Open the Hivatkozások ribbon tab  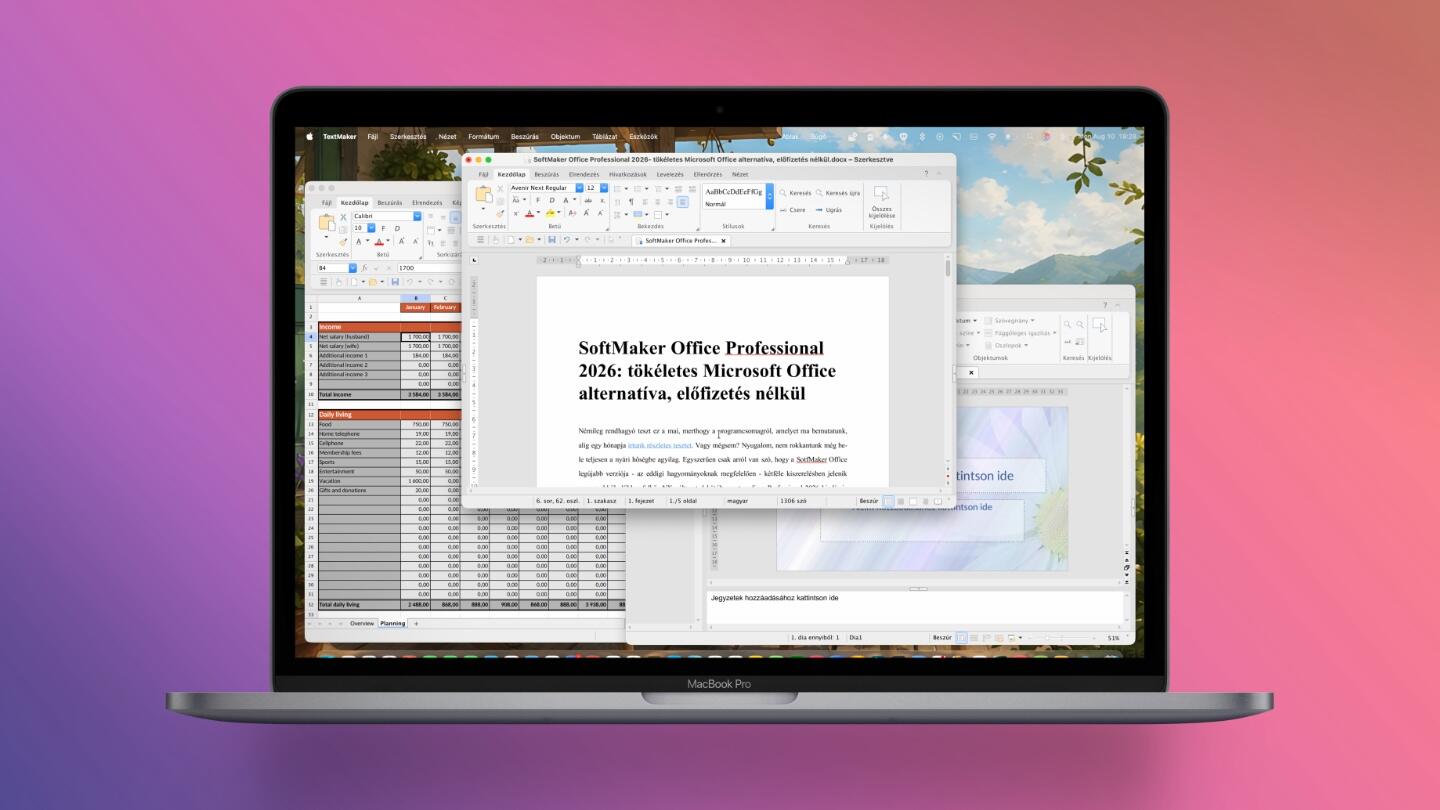pos(628,174)
